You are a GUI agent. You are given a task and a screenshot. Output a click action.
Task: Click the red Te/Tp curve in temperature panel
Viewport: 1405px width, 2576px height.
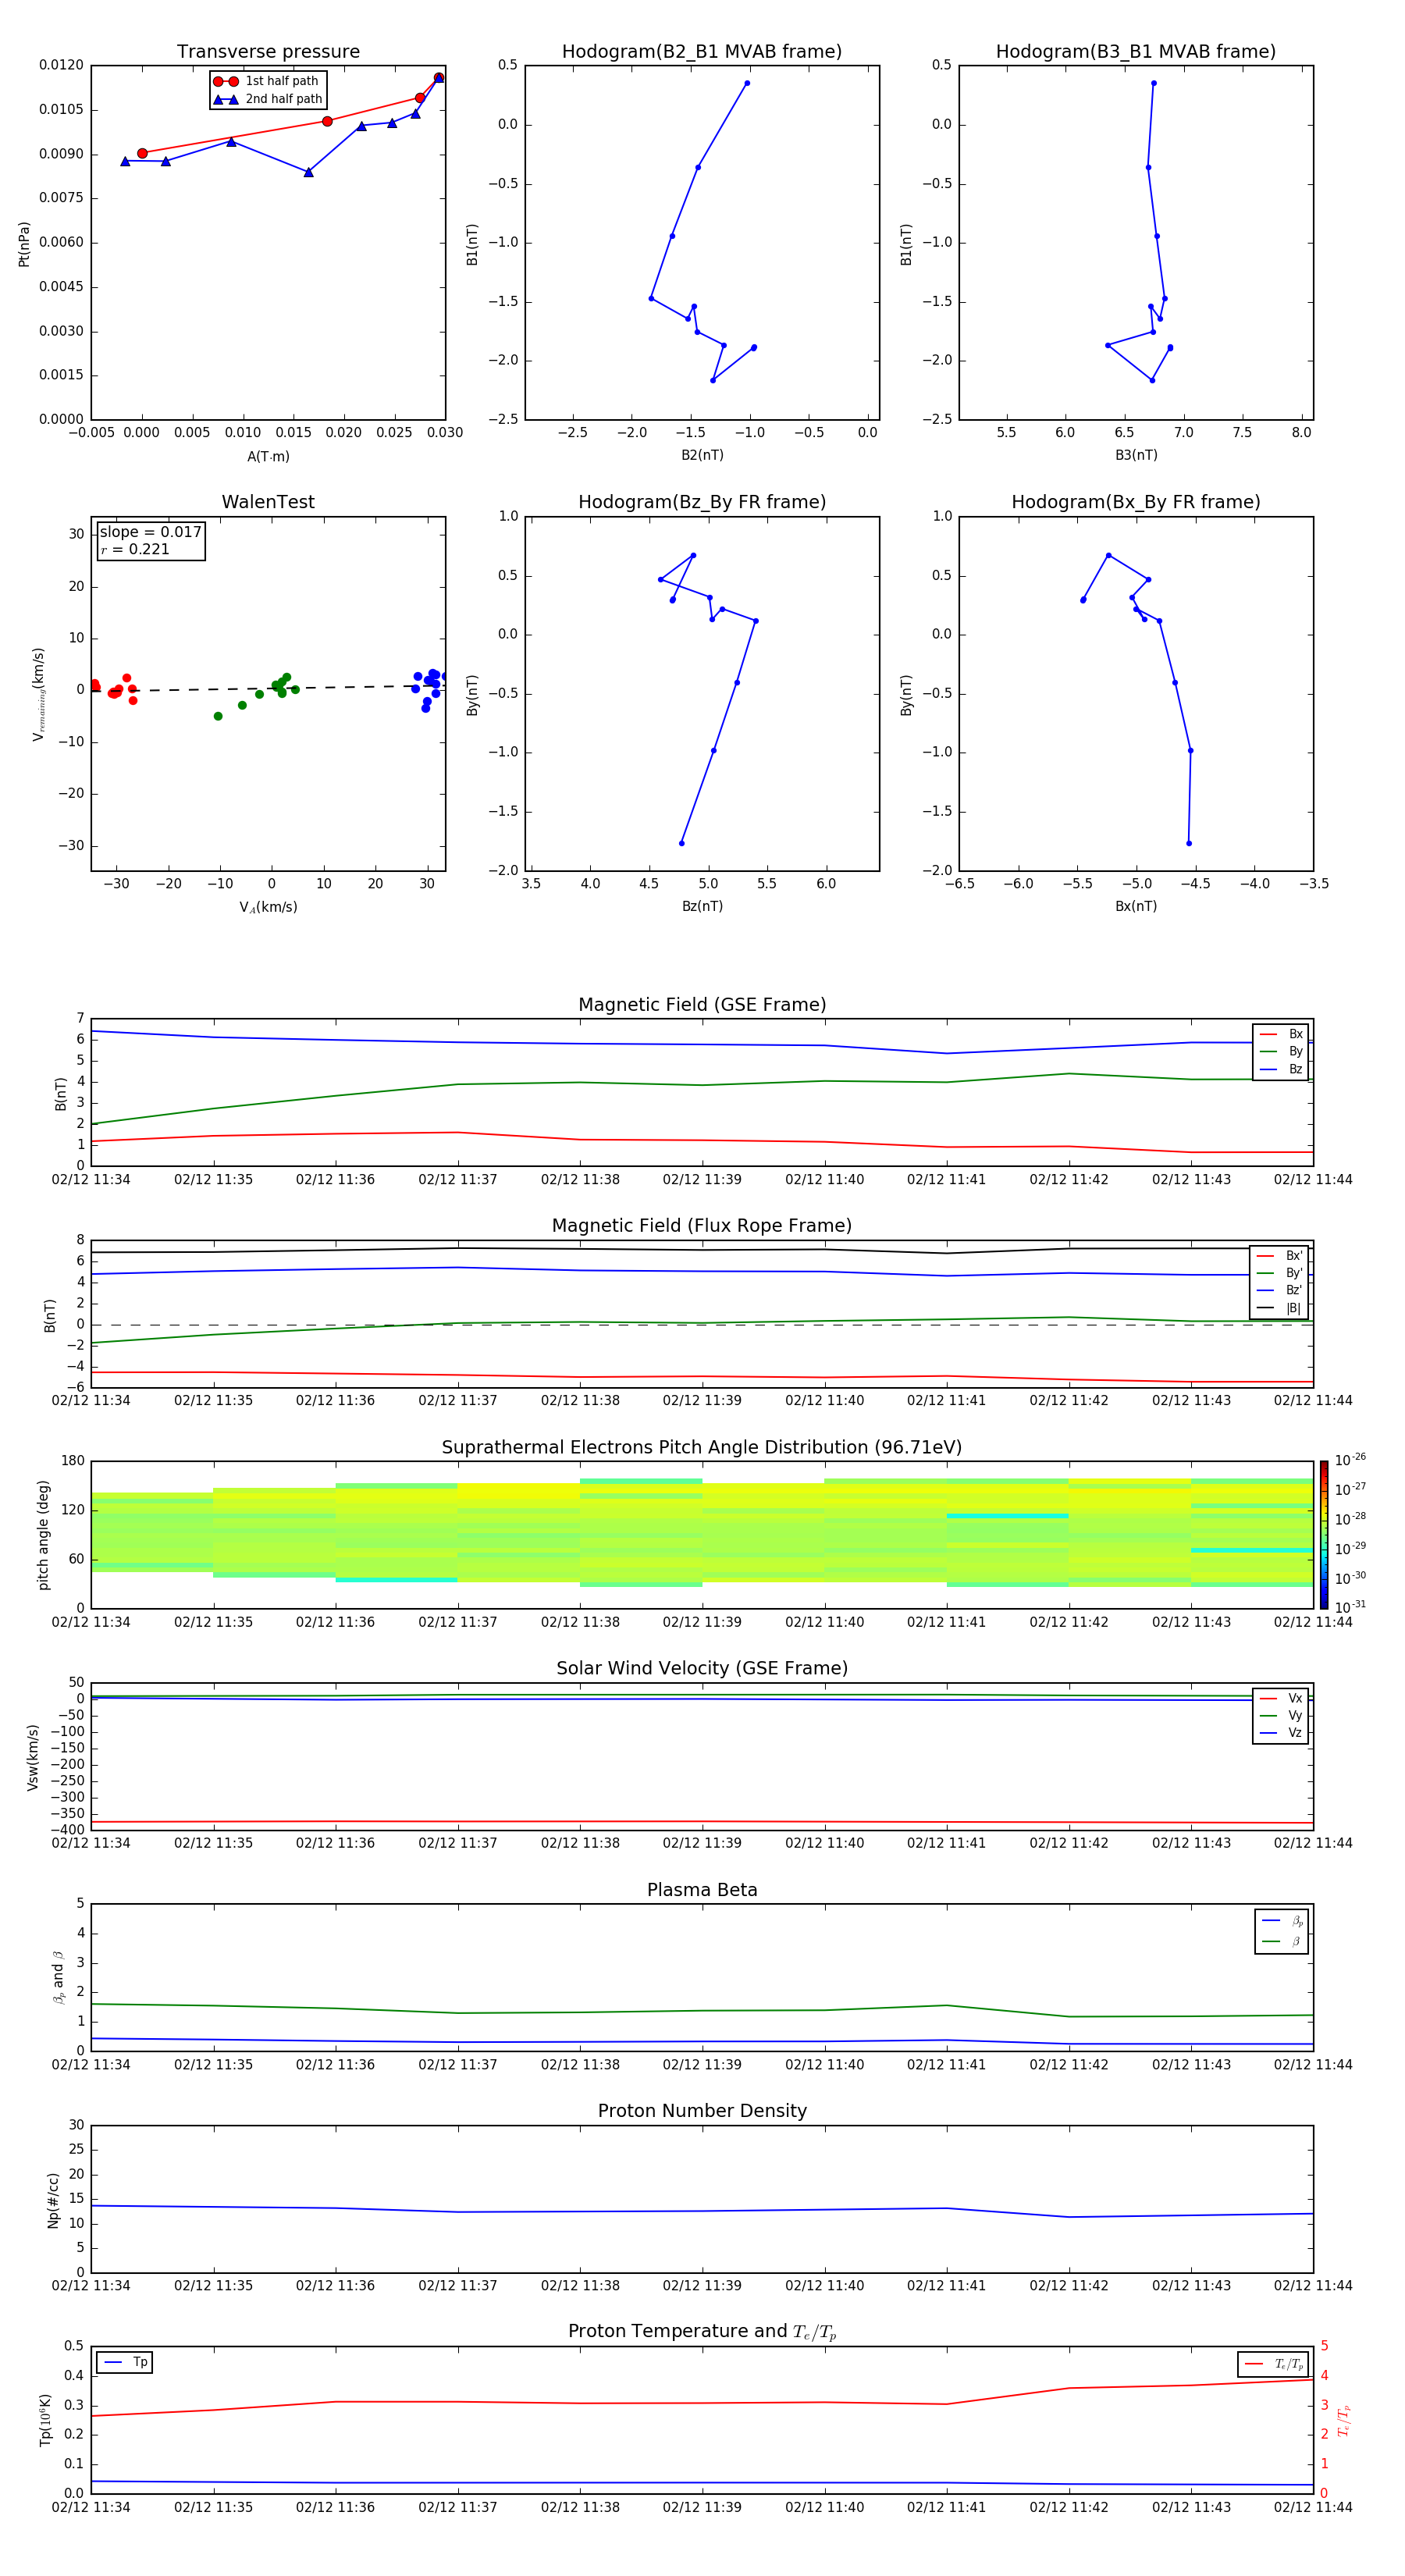pos(702,2403)
